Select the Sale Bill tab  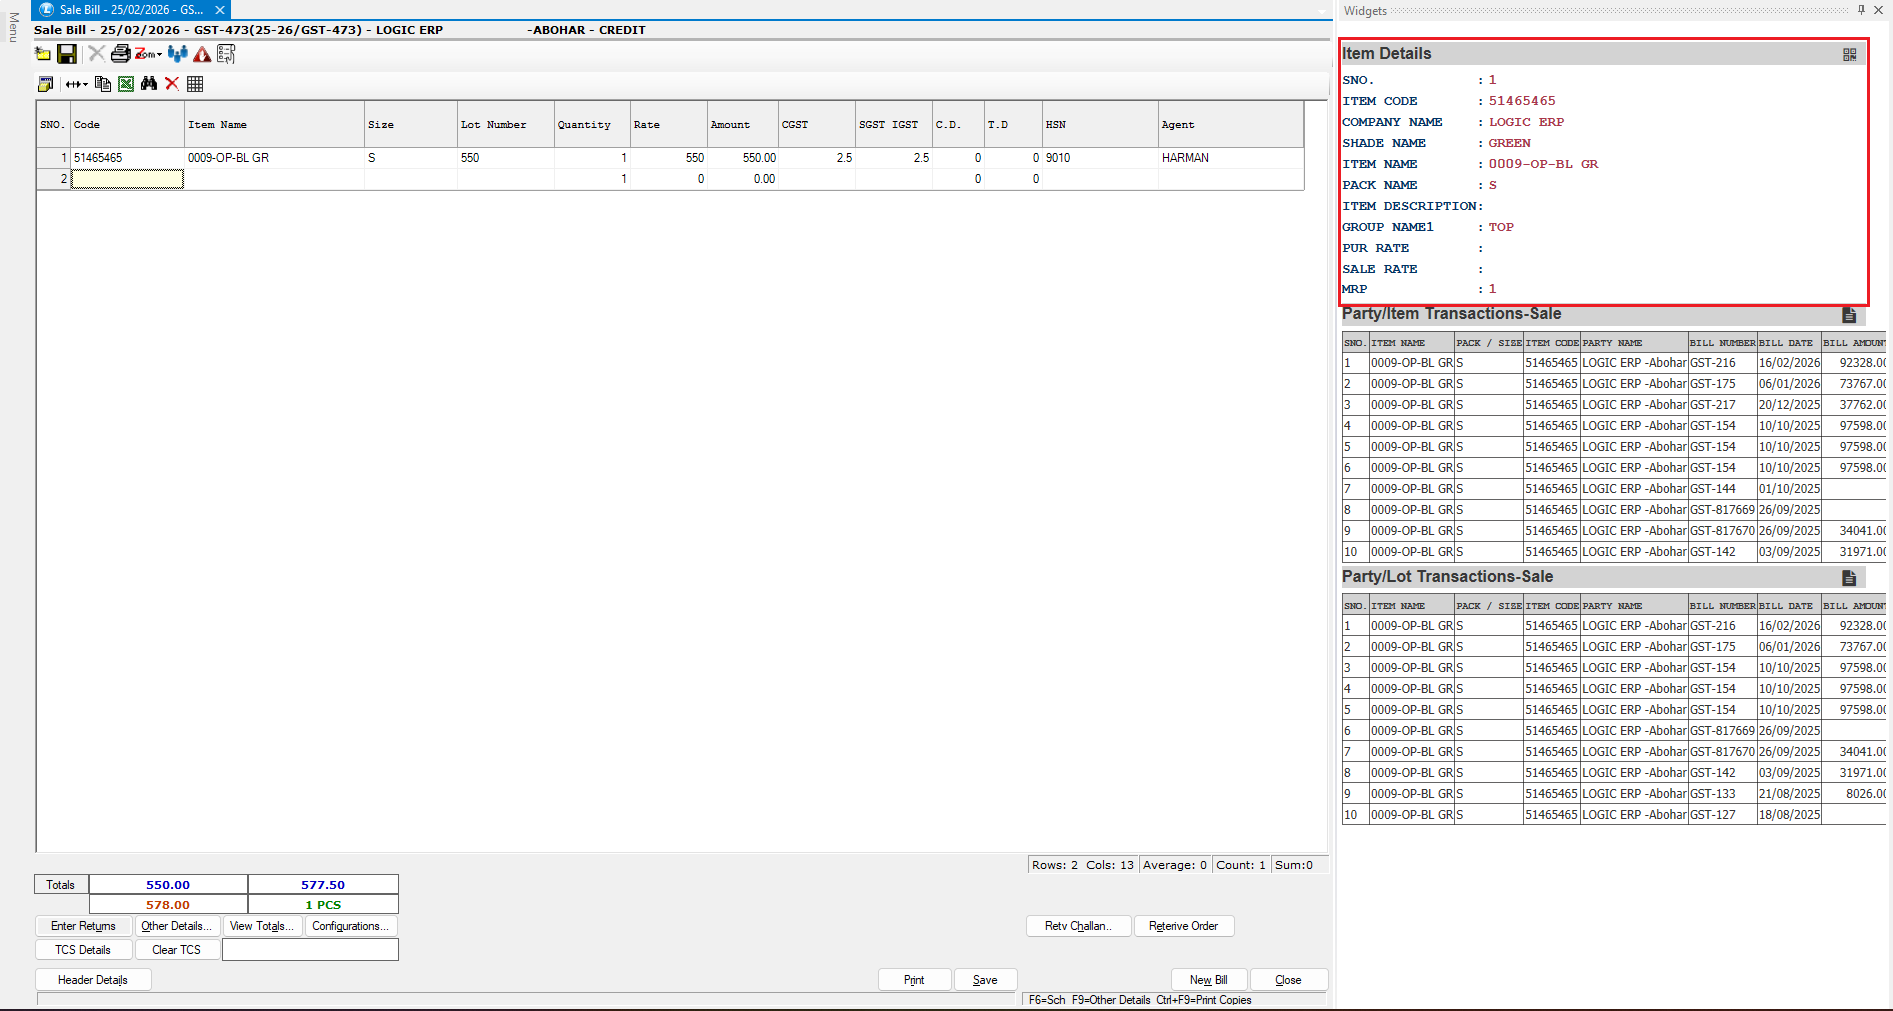click(x=130, y=10)
